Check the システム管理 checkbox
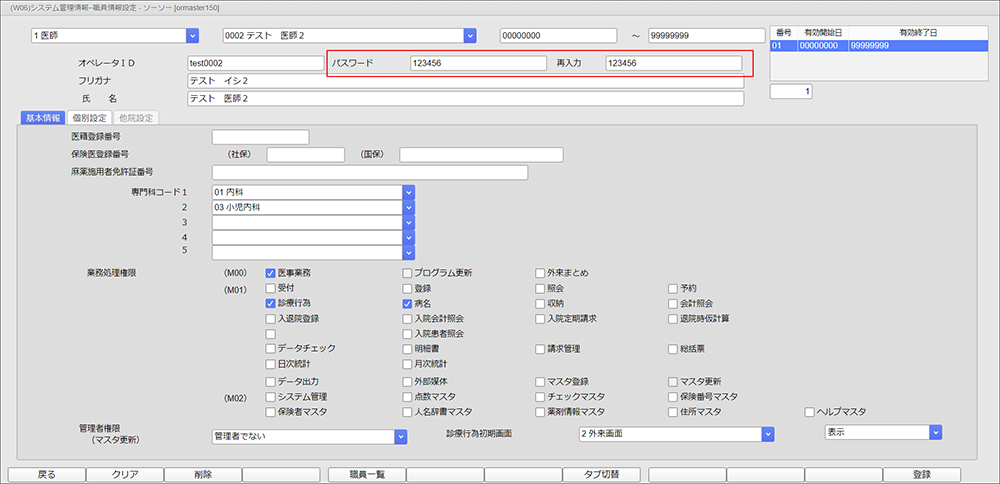This screenshot has height=484, width=1000. [270, 397]
